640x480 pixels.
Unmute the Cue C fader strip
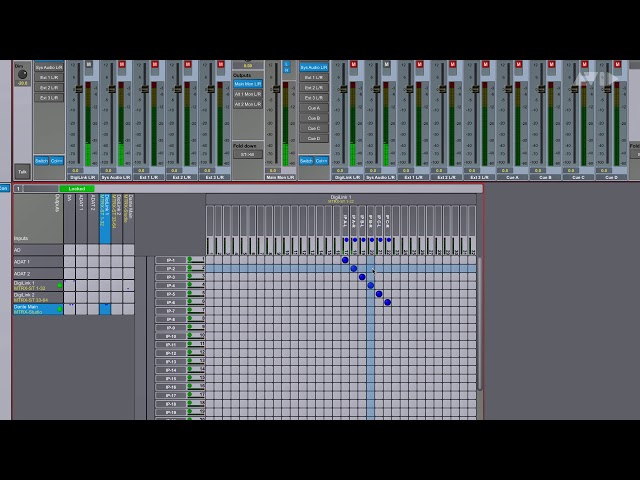585,64
